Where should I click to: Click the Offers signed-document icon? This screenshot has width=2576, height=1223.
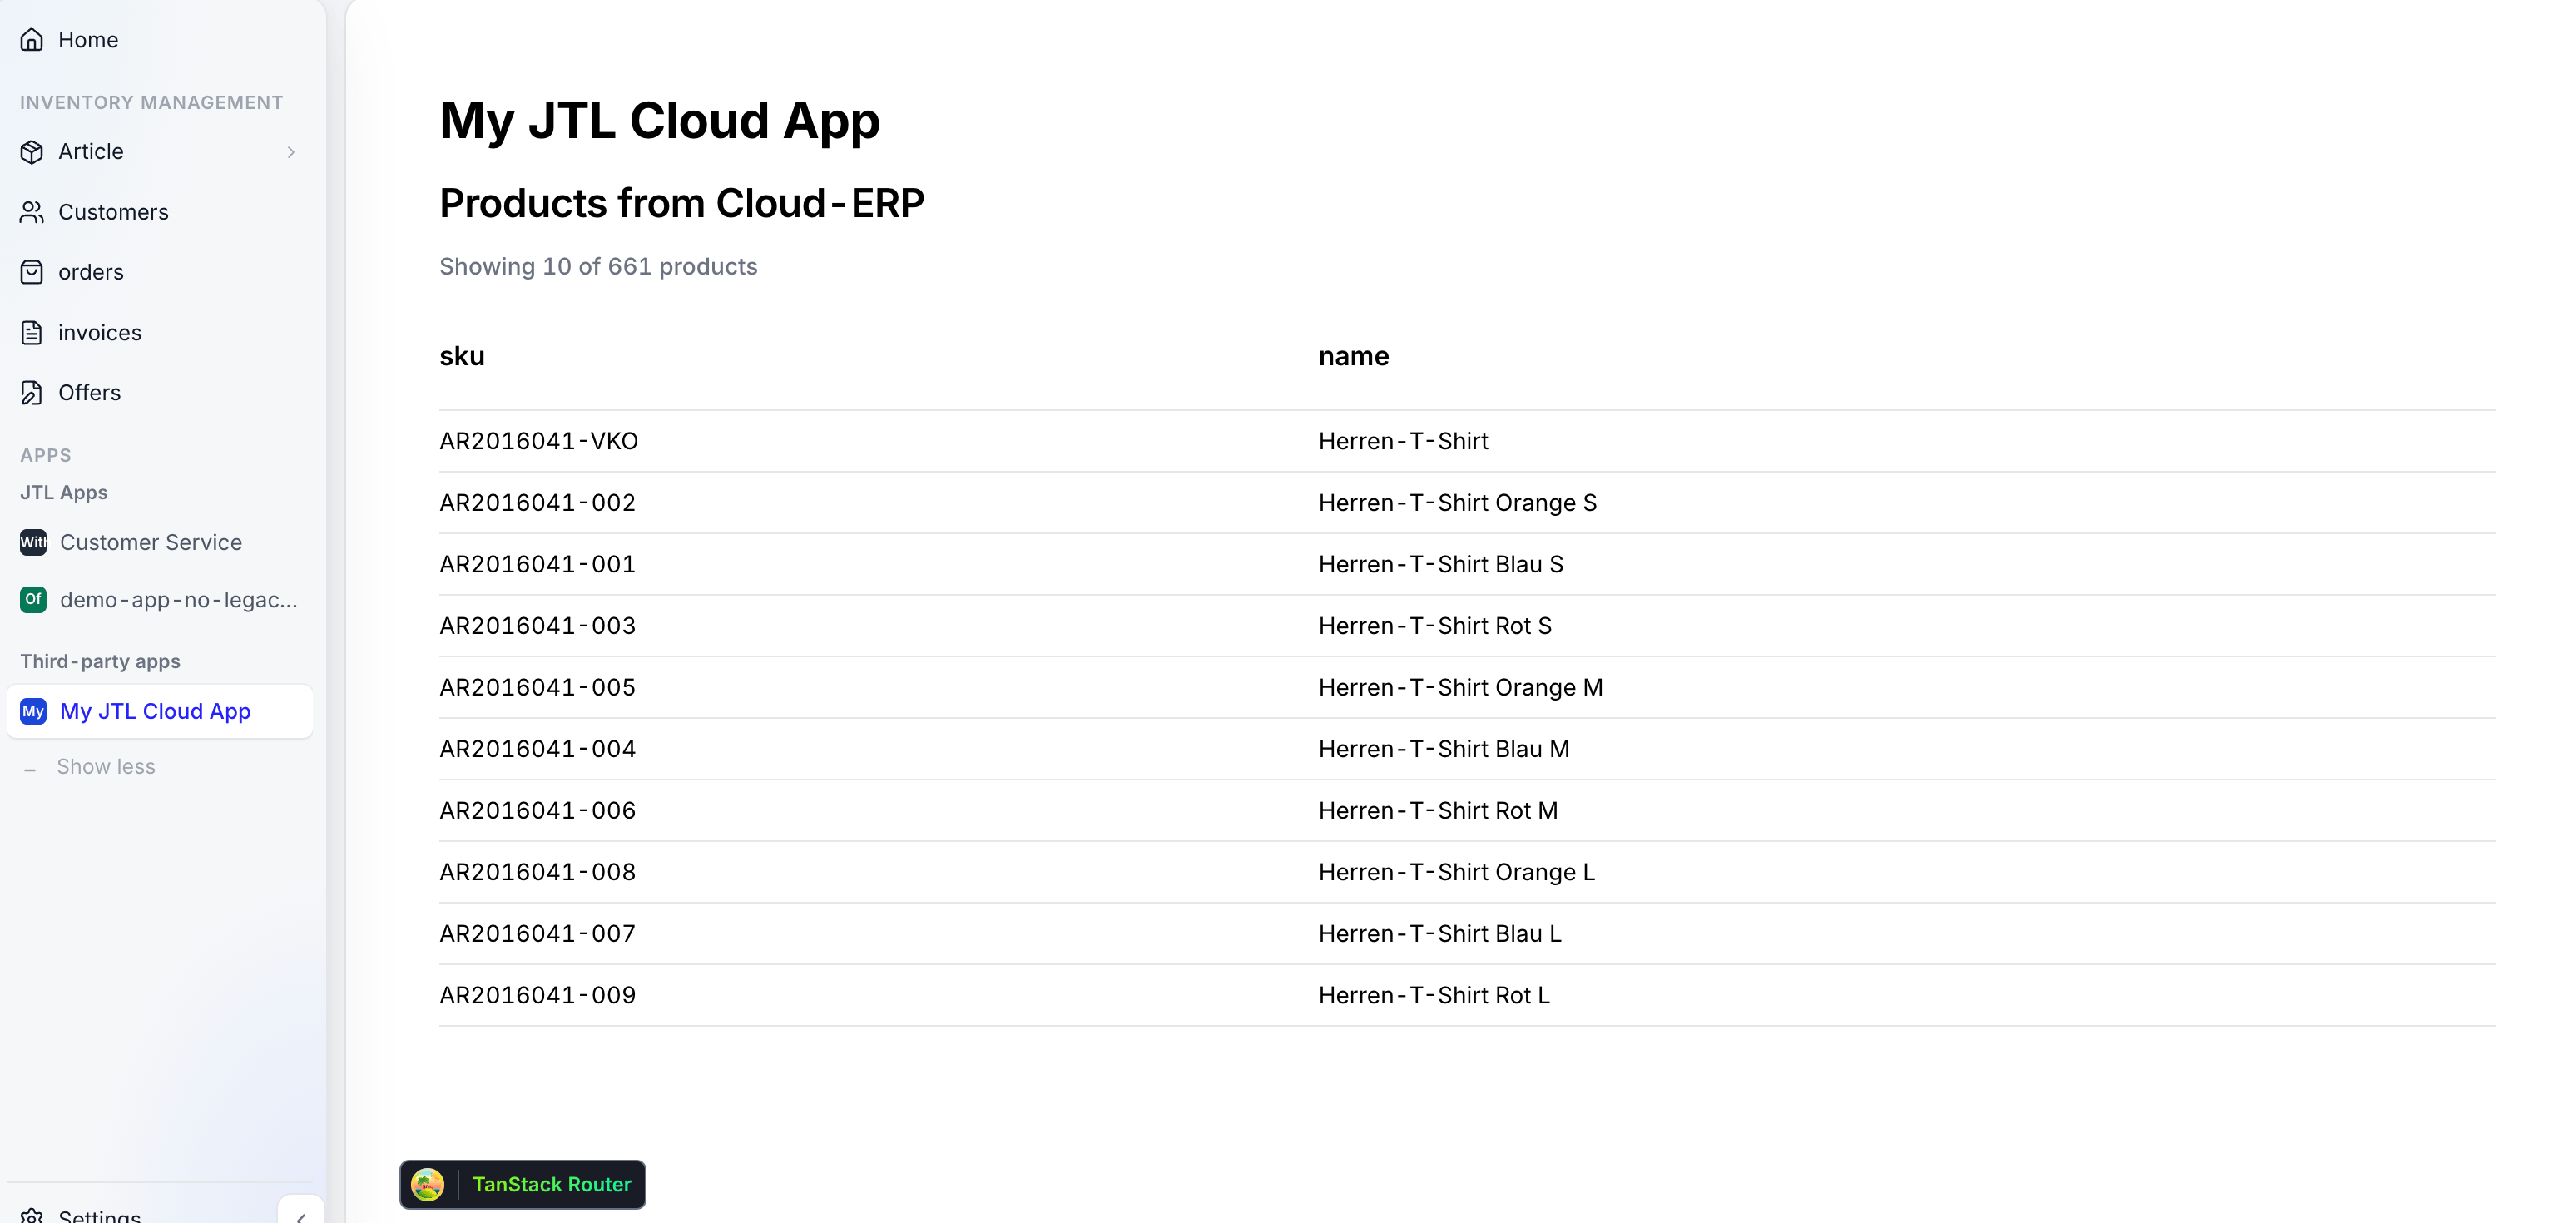tap(32, 393)
